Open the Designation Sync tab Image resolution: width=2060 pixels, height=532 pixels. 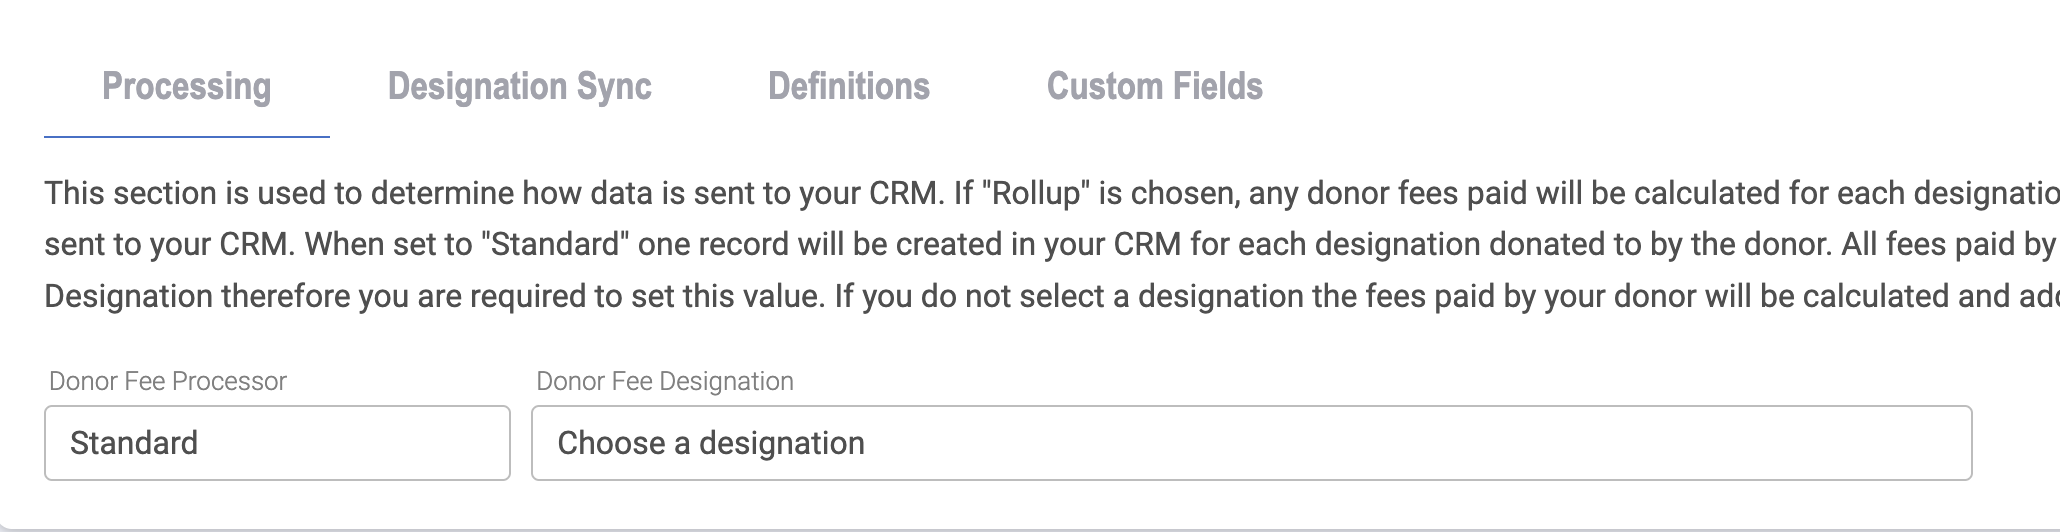point(519,87)
